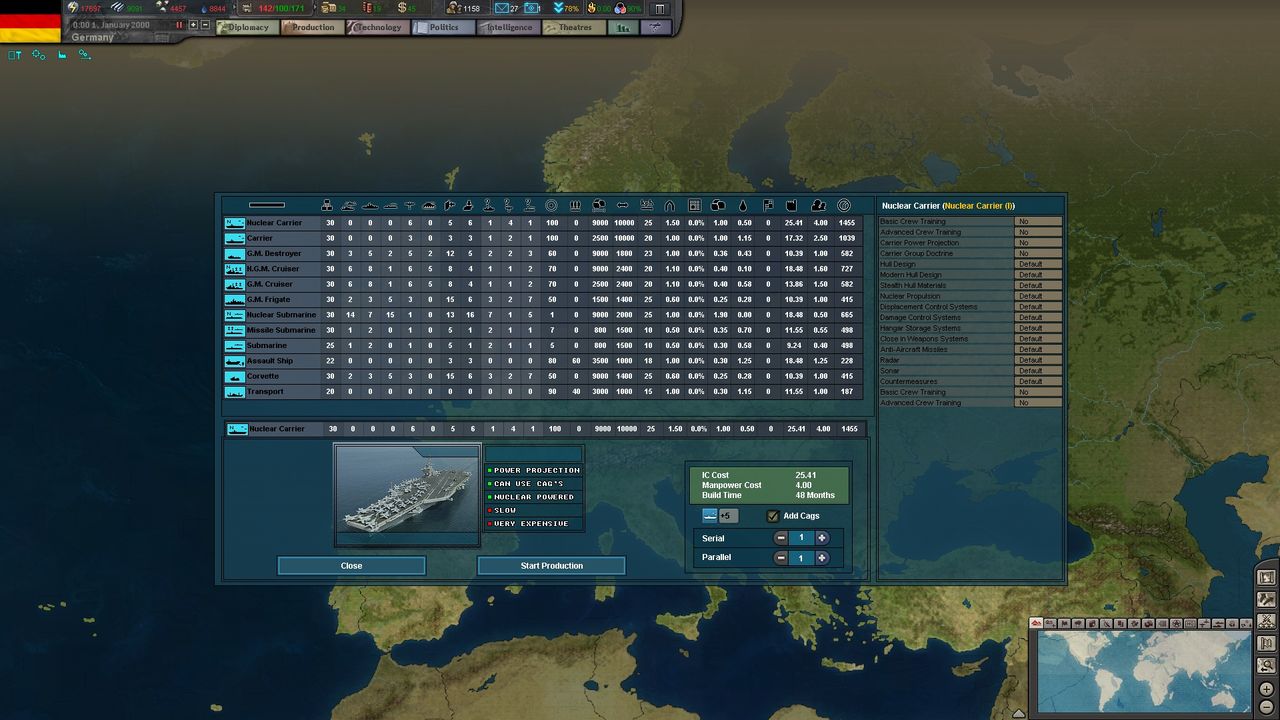Sort ship table by the double-arrow range column

pos(623,205)
